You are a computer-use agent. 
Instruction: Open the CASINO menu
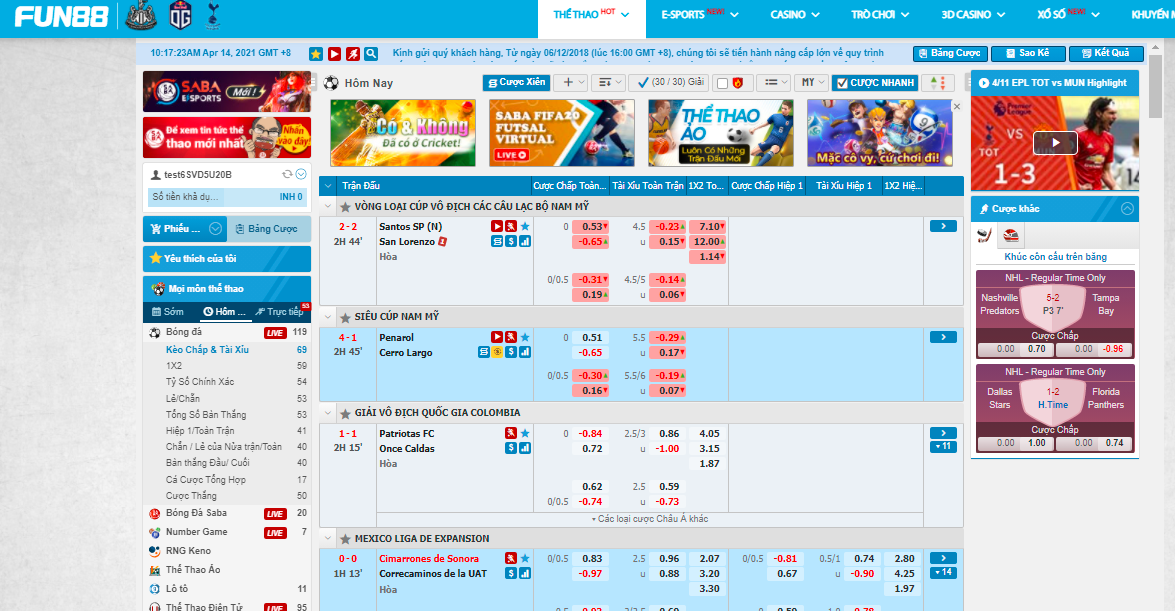(794, 14)
